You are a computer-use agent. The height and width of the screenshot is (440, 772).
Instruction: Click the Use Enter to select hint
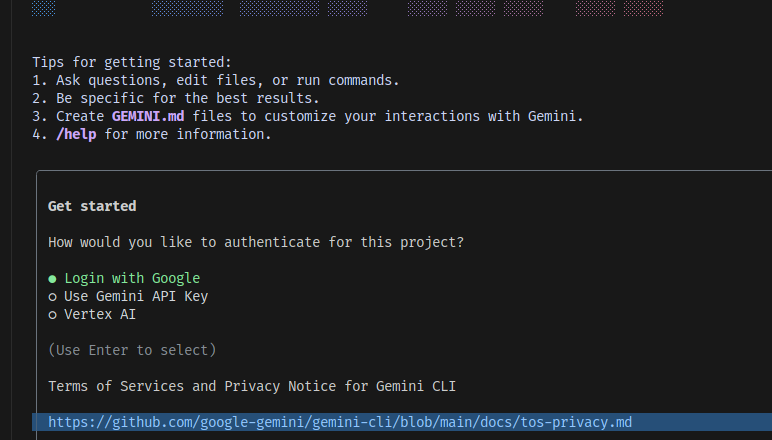(132, 351)
